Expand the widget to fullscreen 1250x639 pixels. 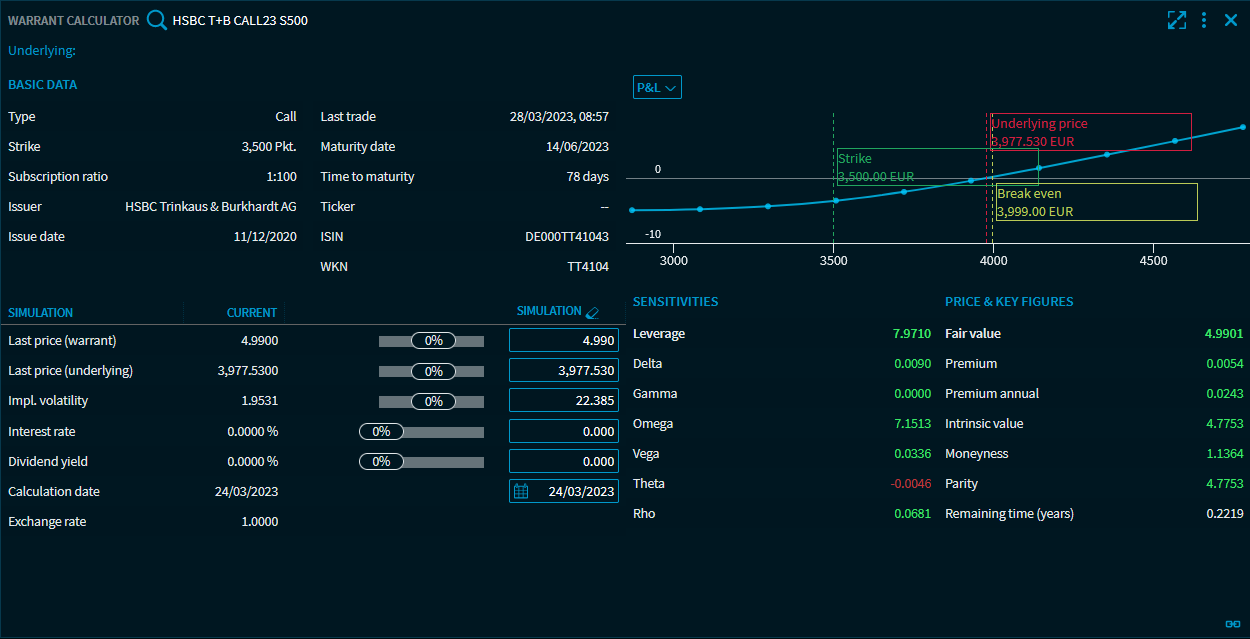coord(1176,20)
